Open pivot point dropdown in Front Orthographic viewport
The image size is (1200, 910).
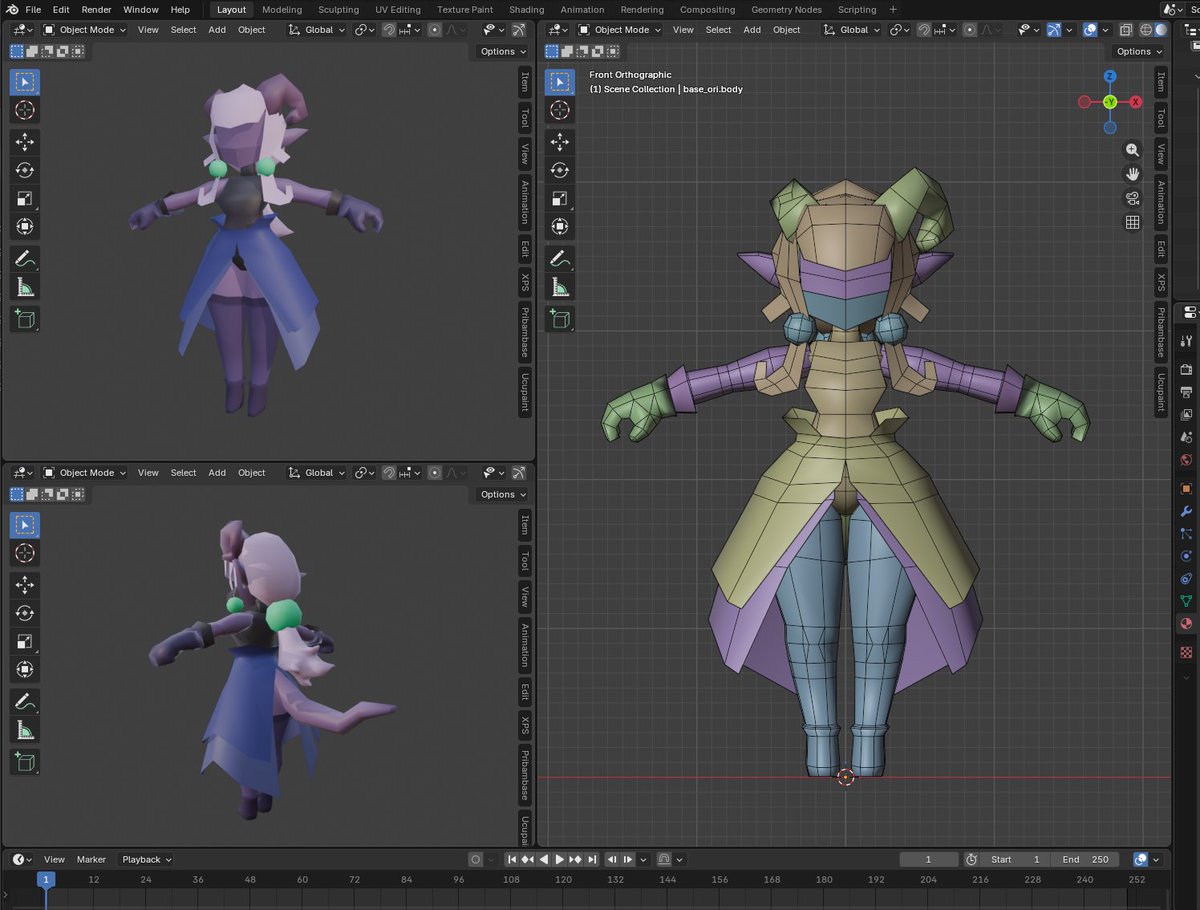[898, 30]
